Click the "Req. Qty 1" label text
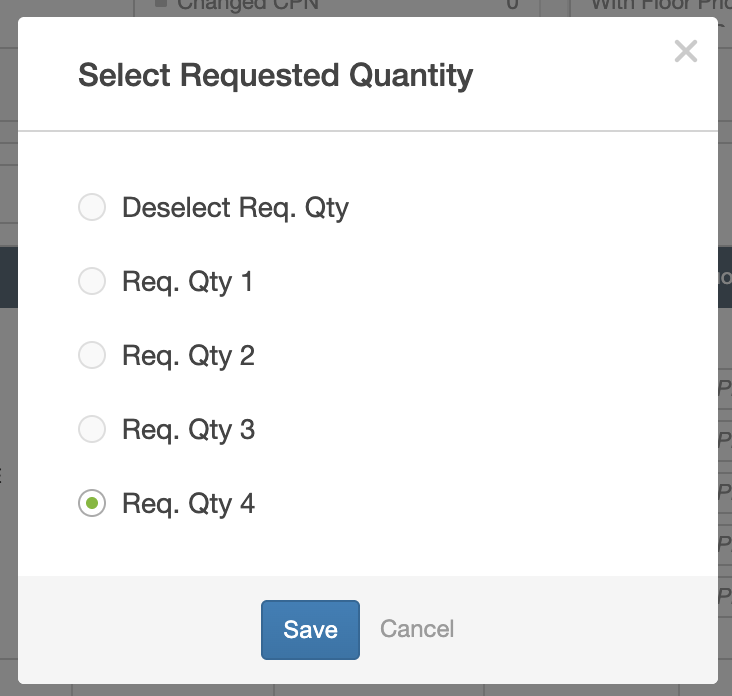The width and height of the screenshot is (732, 696). (x=188, y=282)
